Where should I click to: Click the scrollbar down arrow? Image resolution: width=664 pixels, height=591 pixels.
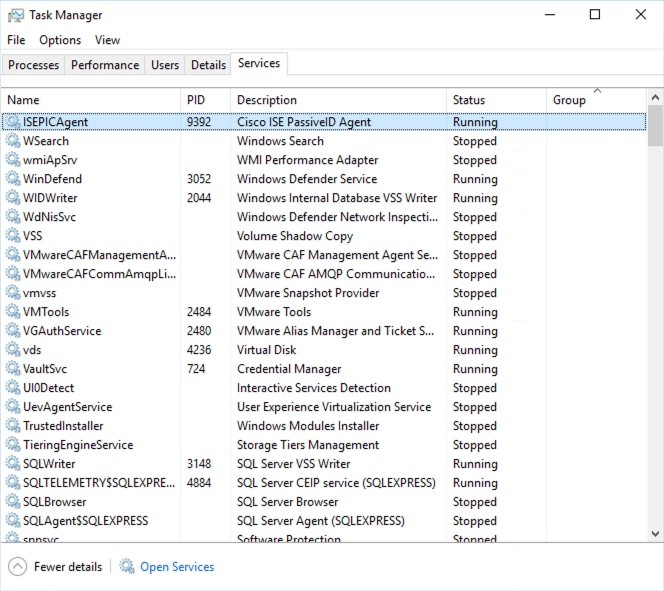[655, 533]
